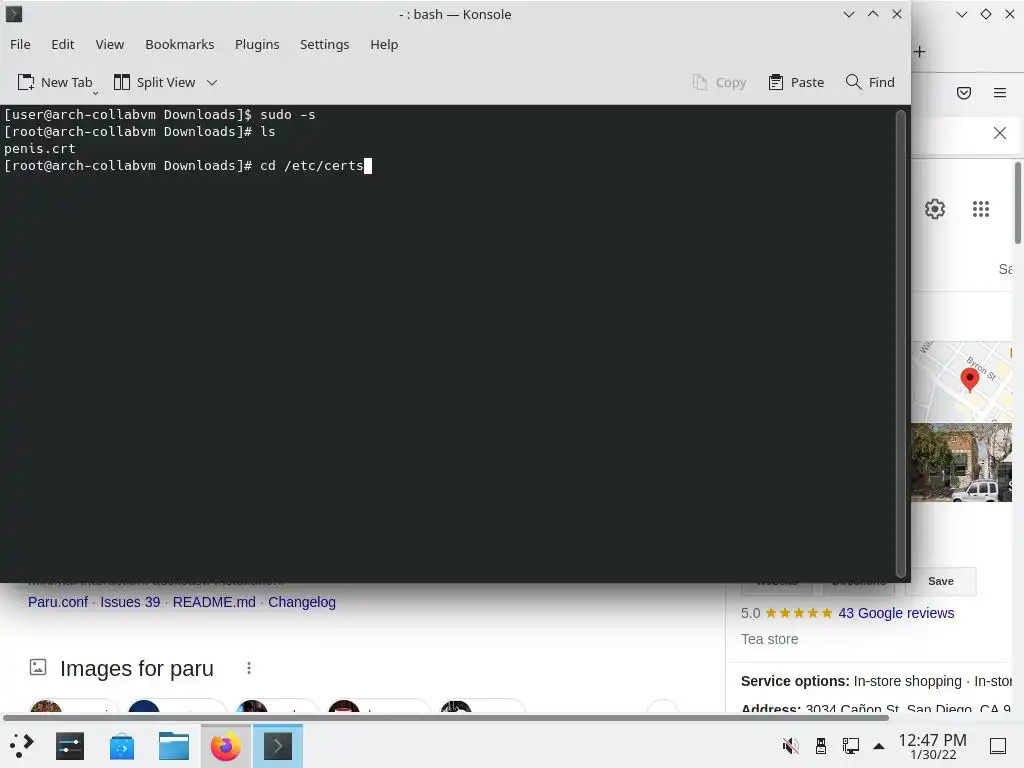Viewport: 1024px width, 768px height.
Task: Open the three-dot menu beside Images for paru
Action: point(249,668)
